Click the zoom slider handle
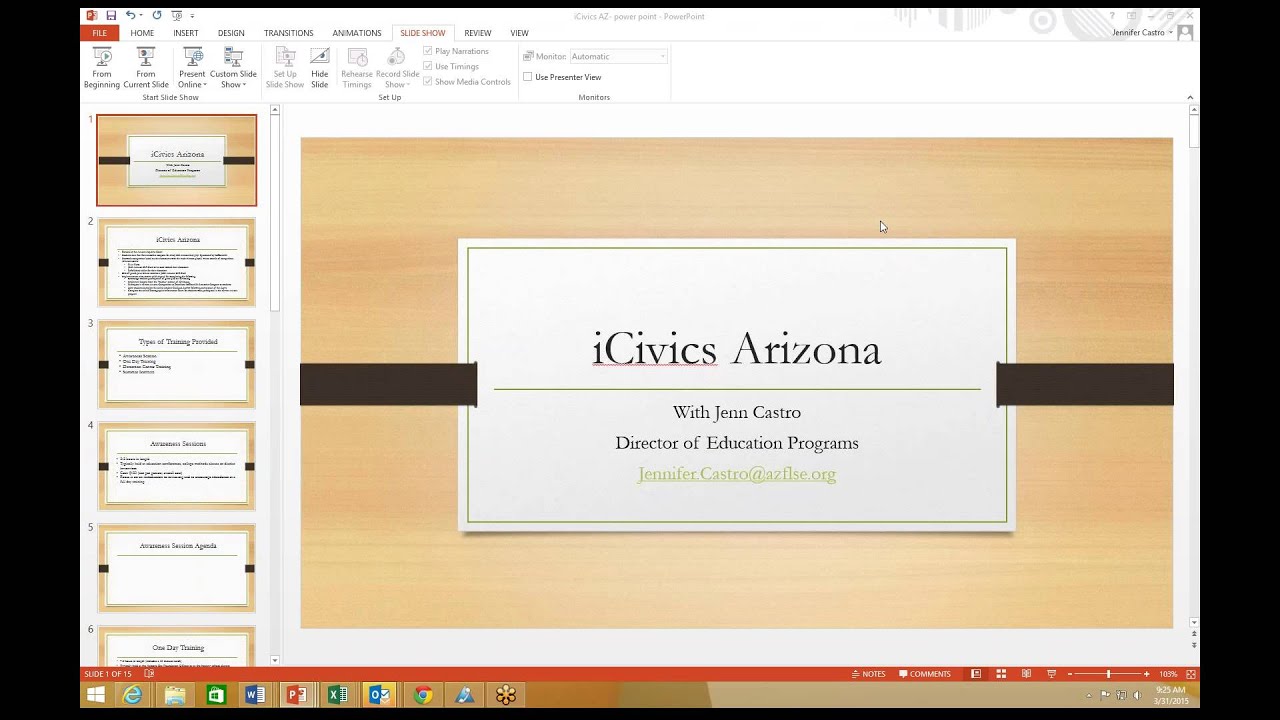1280x720 pixels. [x=1108, y=674]
